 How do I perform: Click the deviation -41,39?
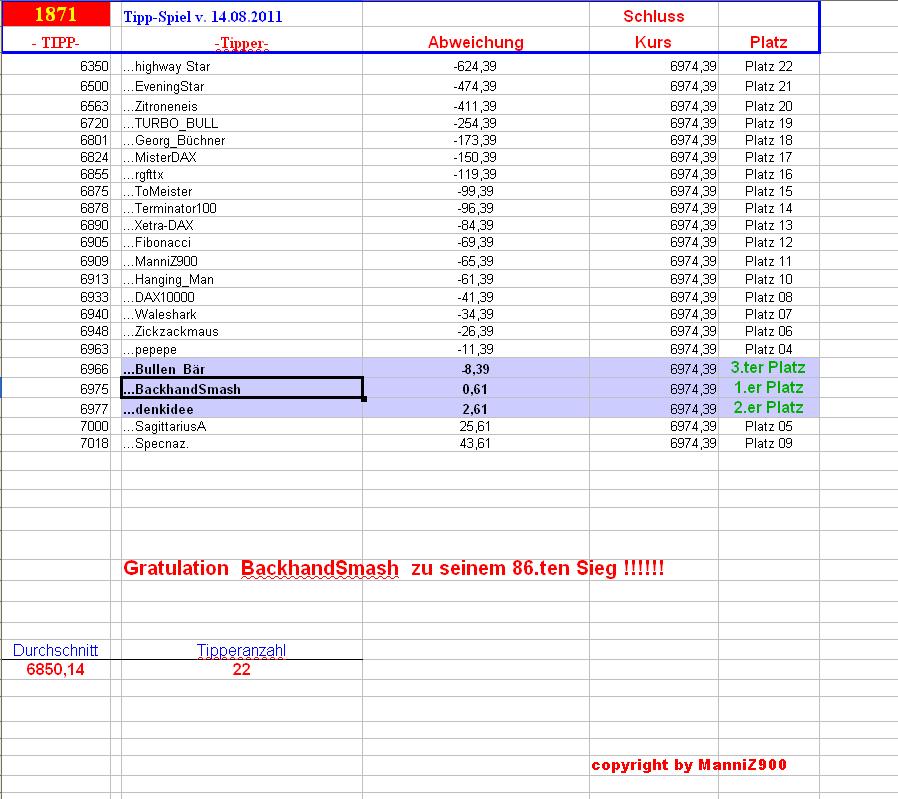coord(475,298)
